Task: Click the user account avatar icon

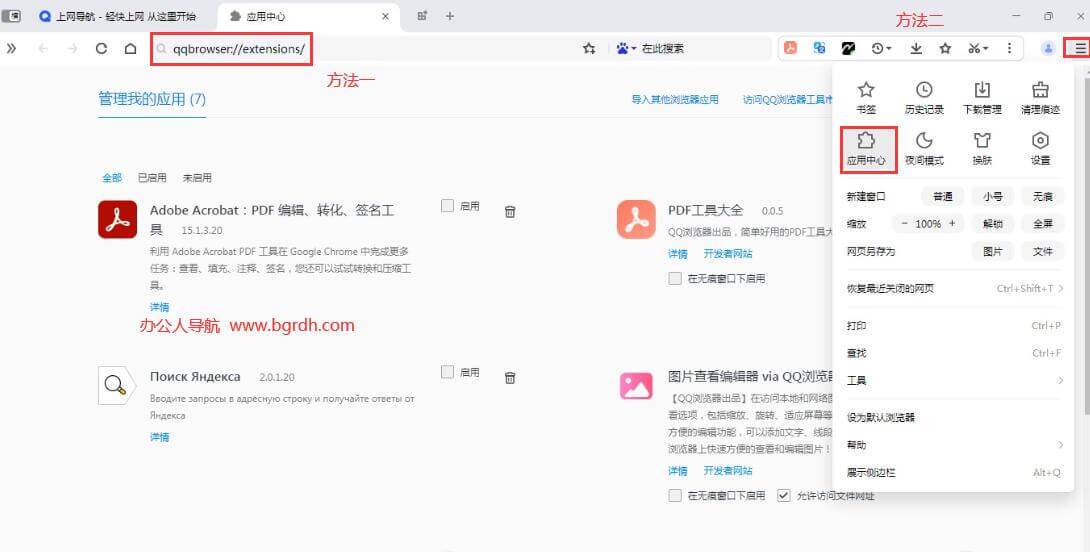Action: pyautogui.click(x=1048, y=48)
